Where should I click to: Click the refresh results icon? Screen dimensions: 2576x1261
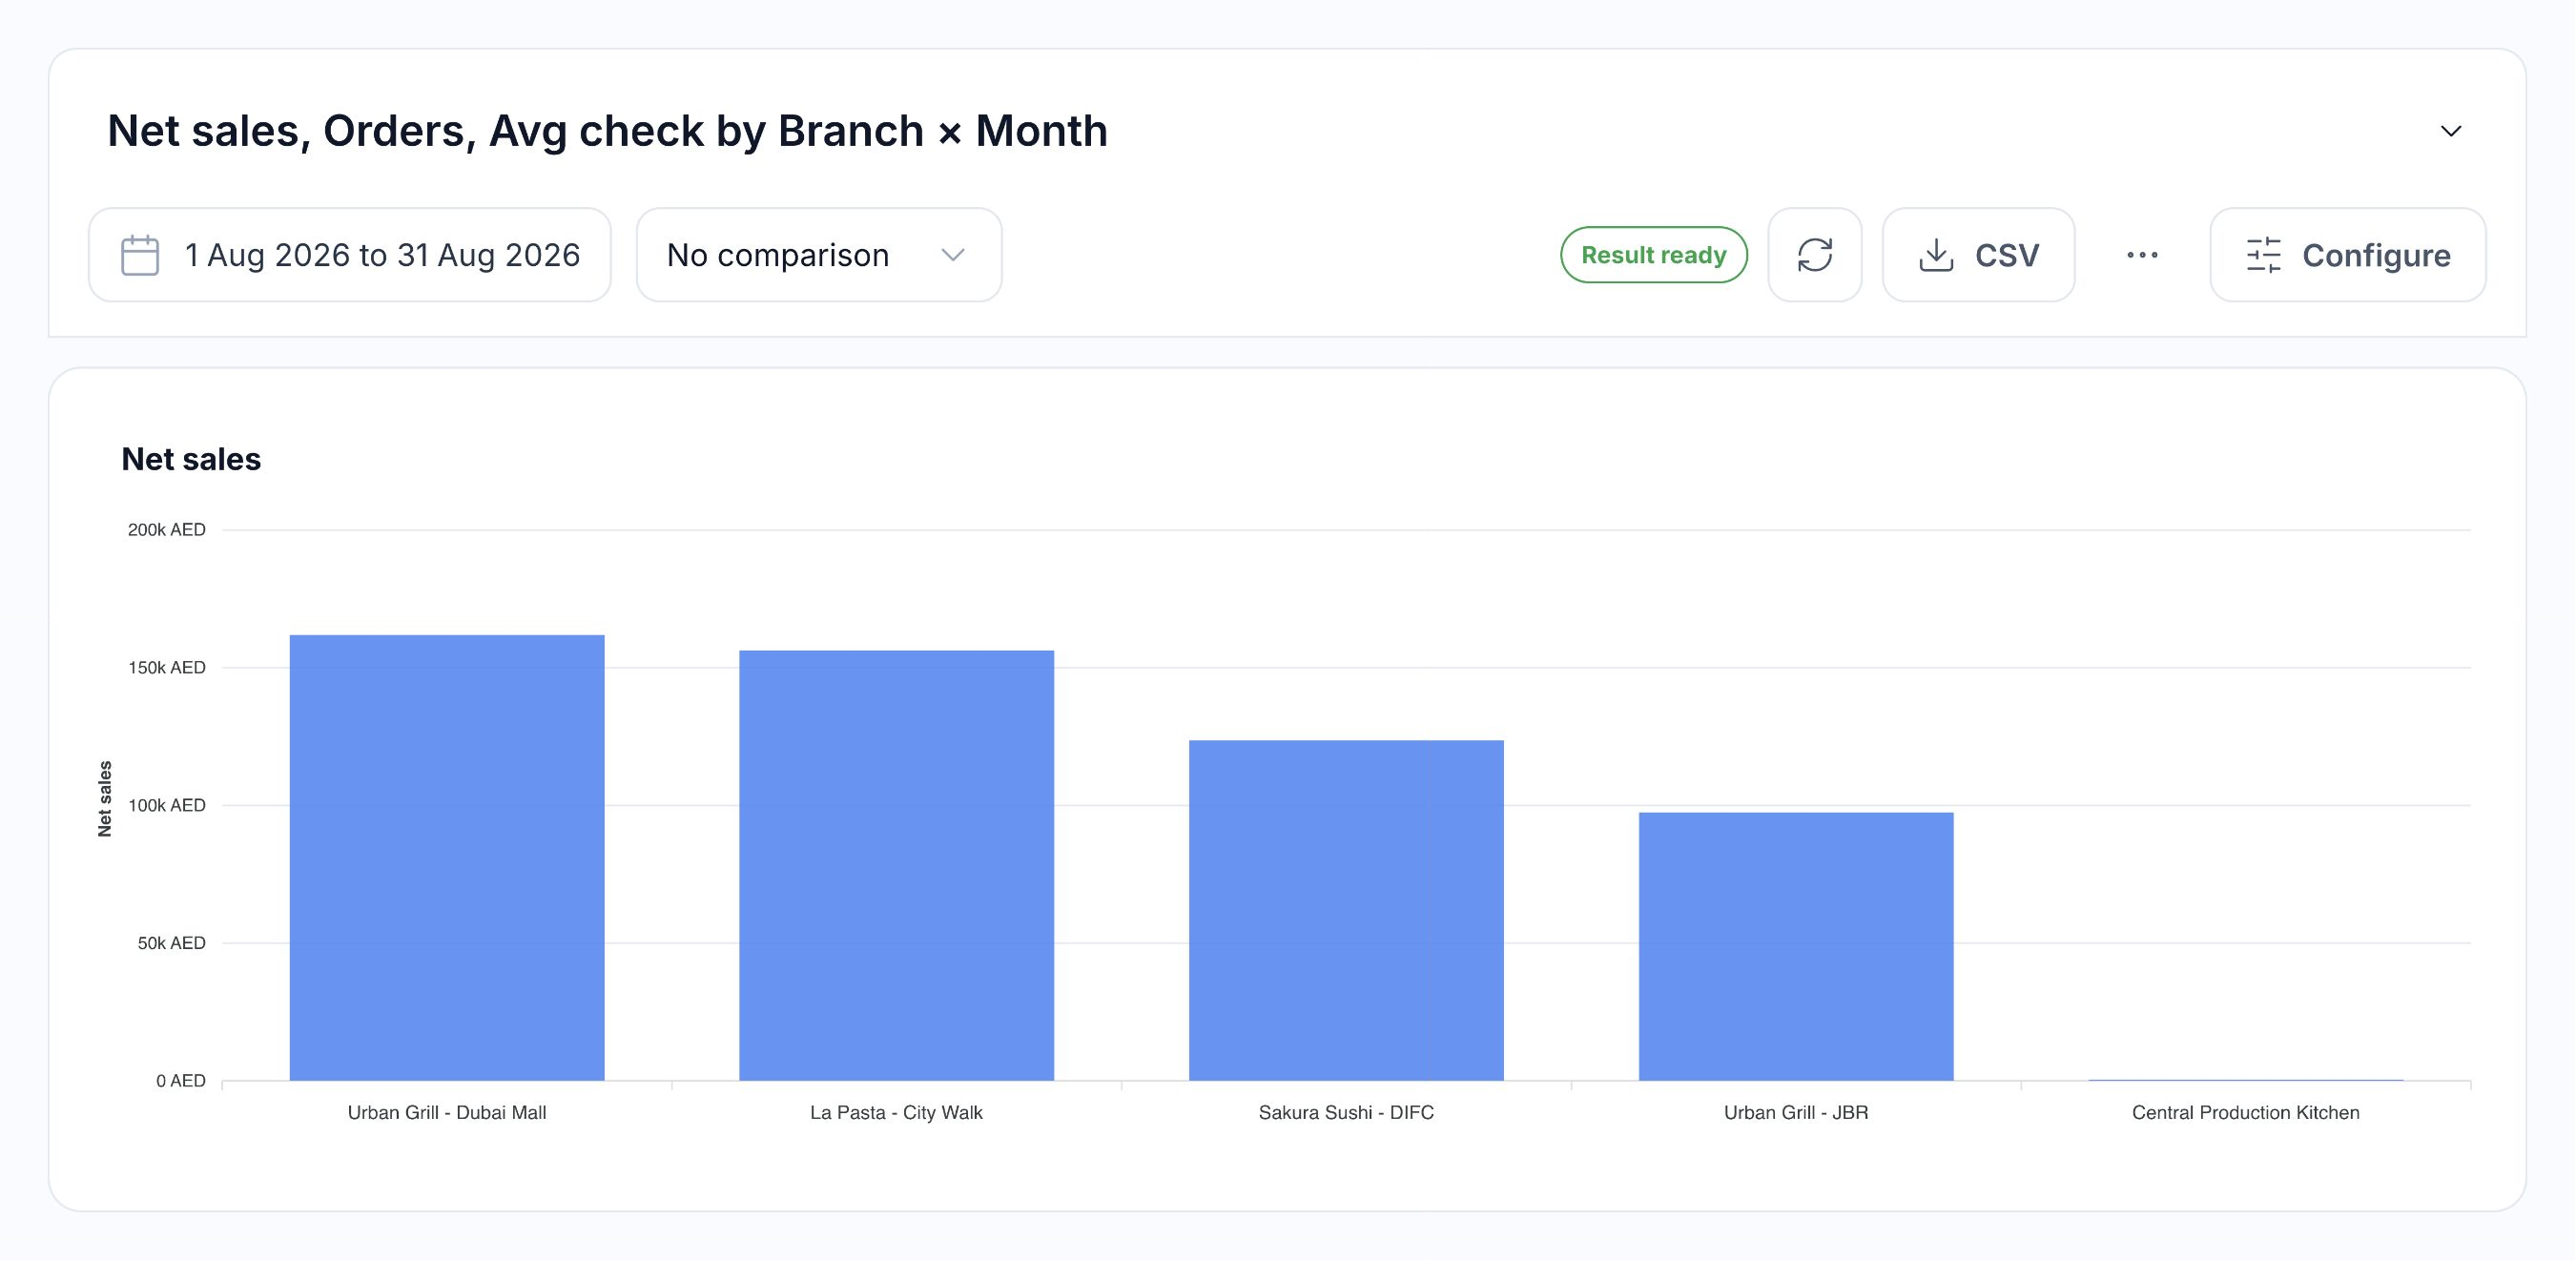[1814, 255]
